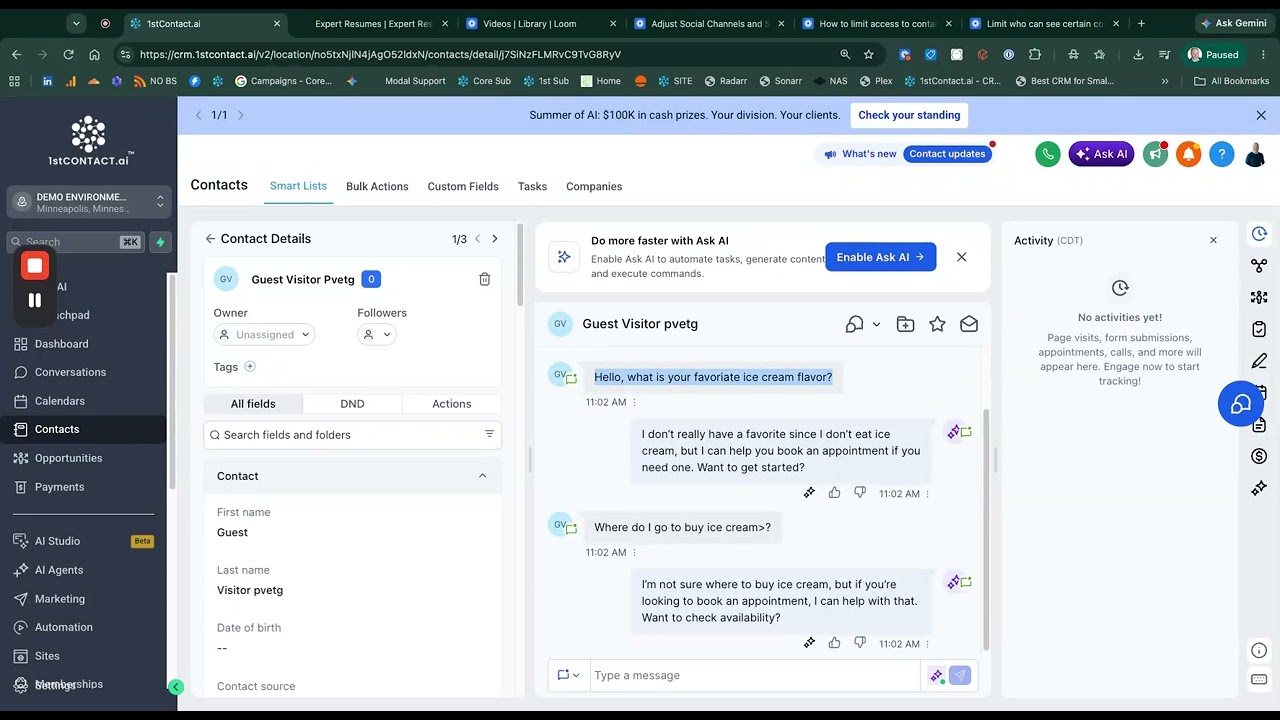Image resolution: width=1280 pixels, height=720 pixels.
Task: Star the Guest Visitor conversation
Action: click(937, 324)
